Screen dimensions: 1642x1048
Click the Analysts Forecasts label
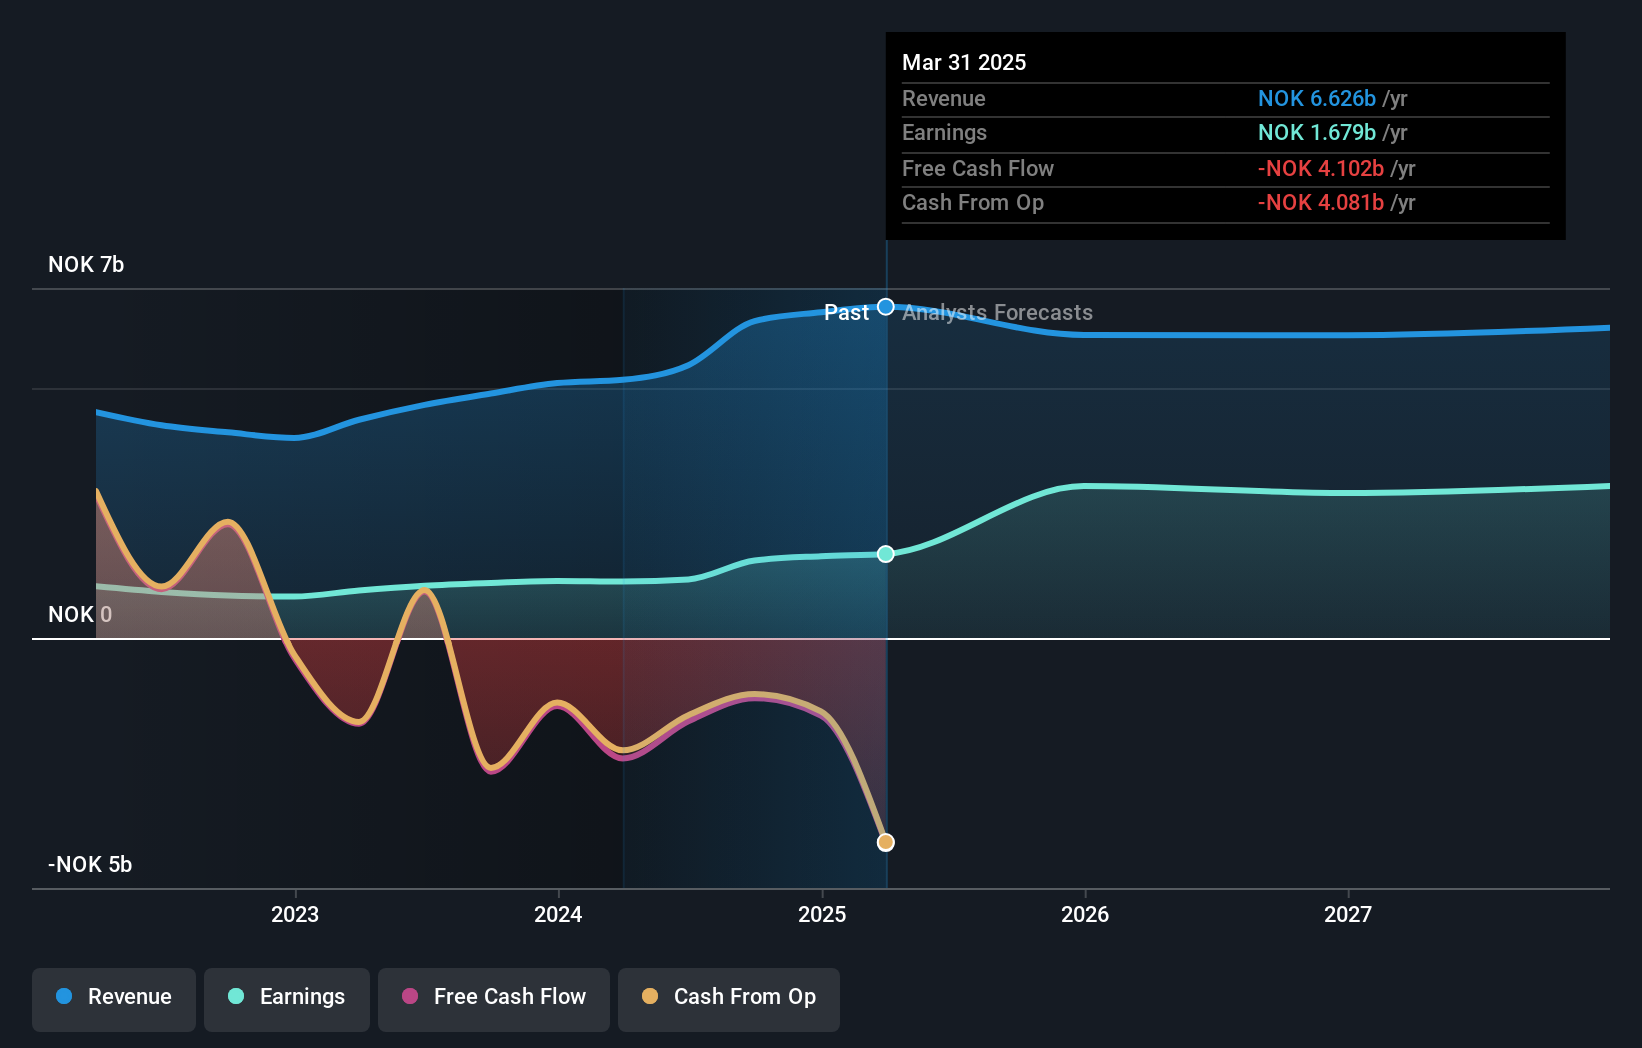[x=997, y=313]
